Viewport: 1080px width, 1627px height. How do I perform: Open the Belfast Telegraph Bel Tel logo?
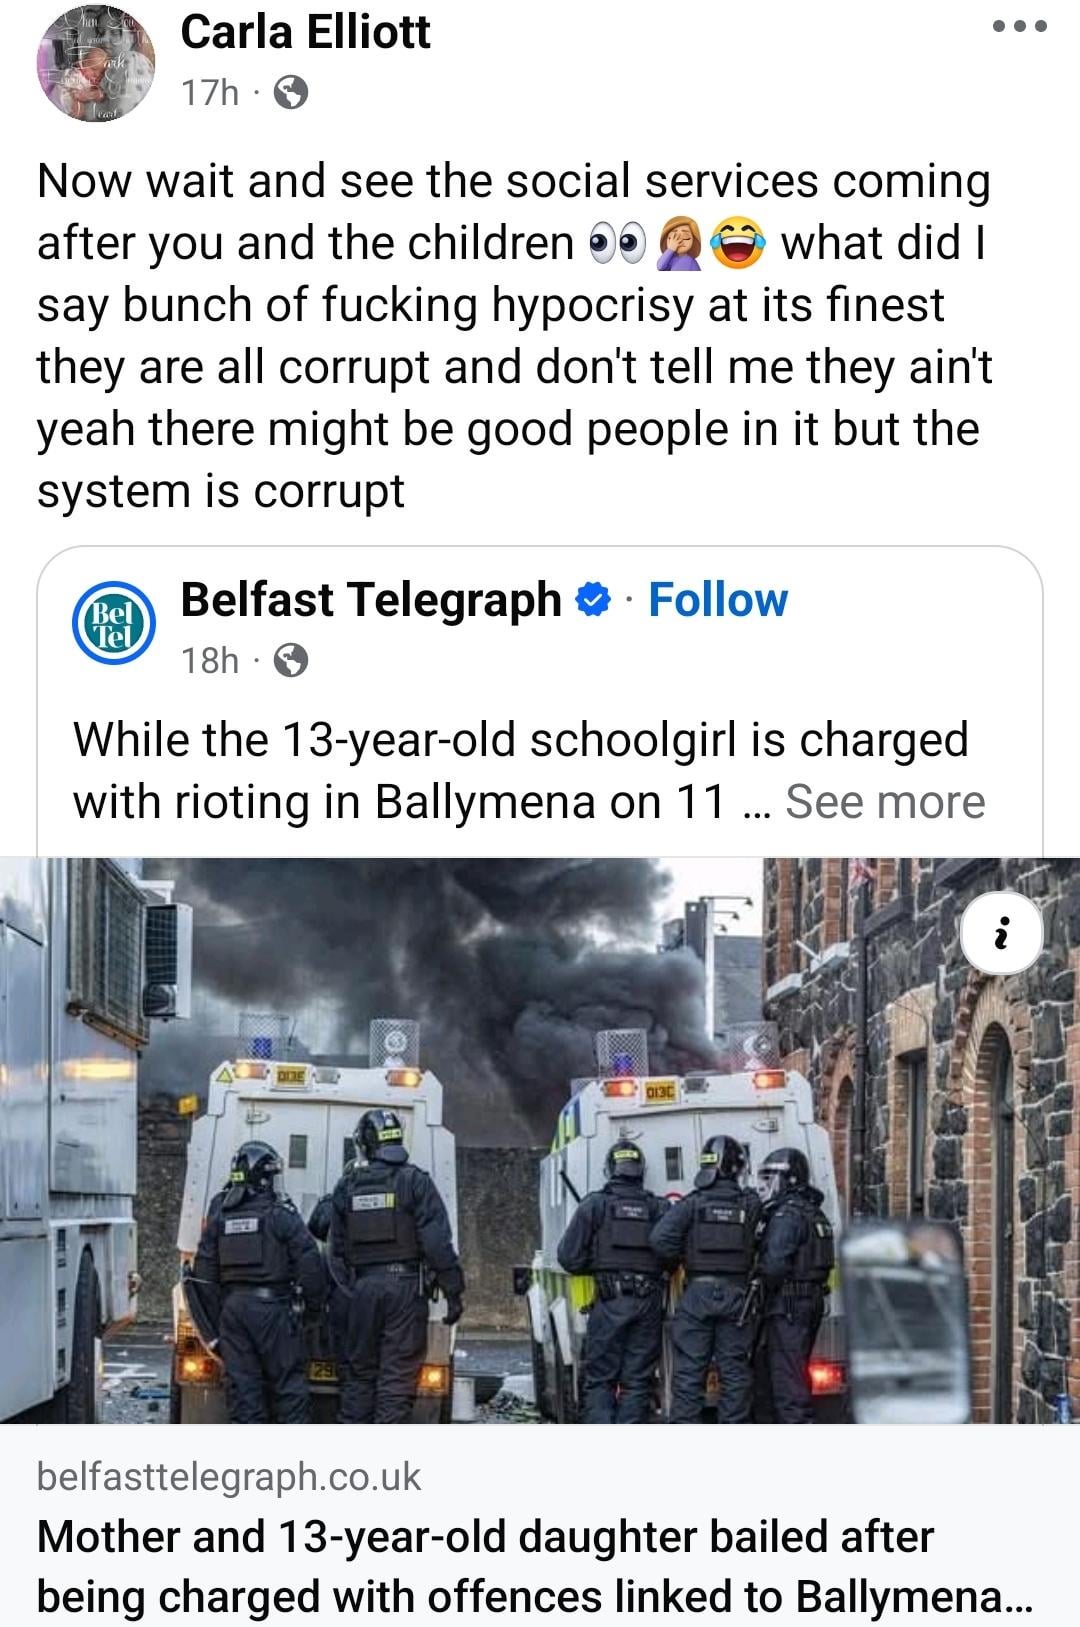(x=114, y=623)
